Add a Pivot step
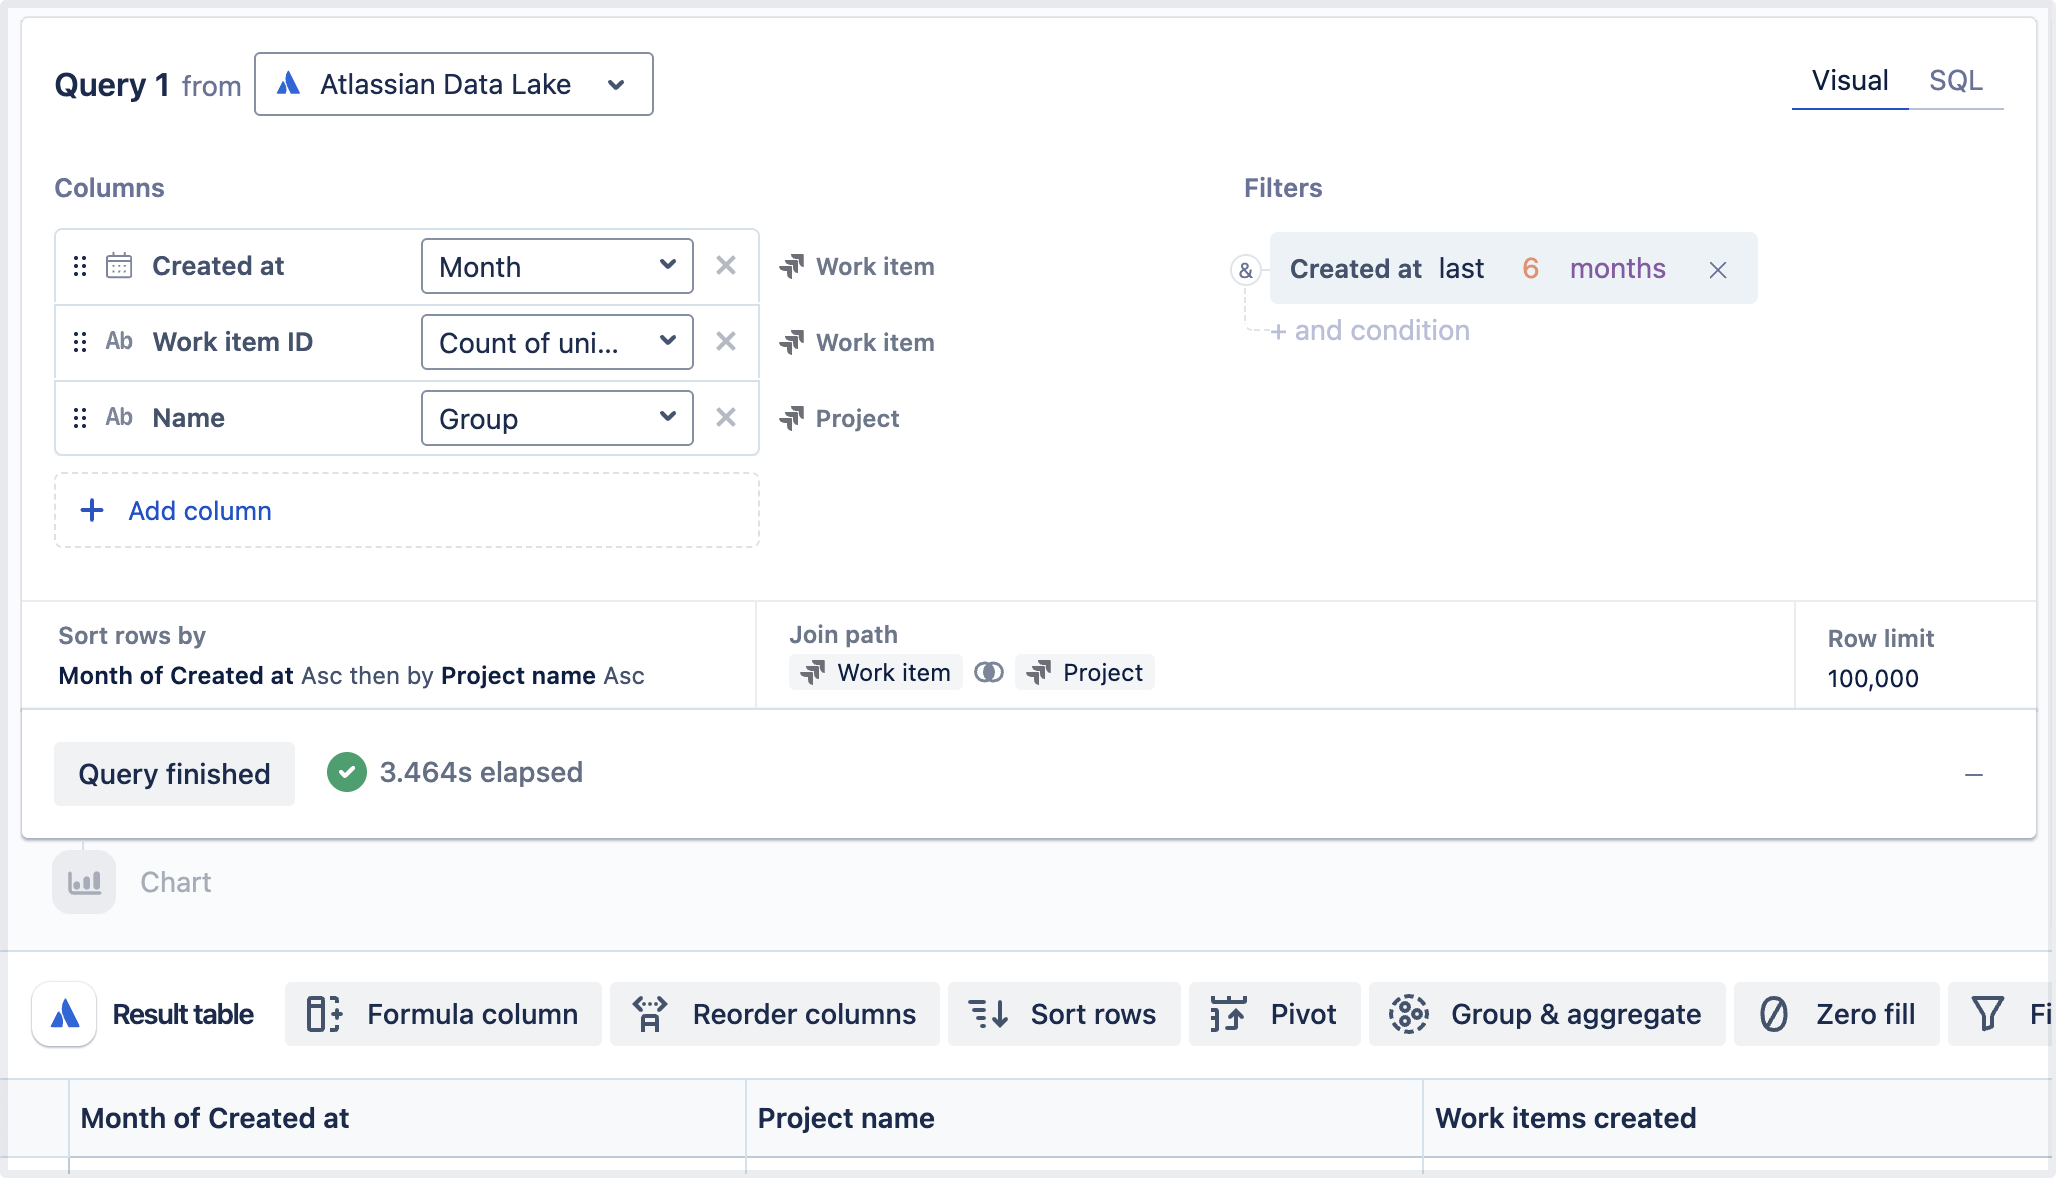 (x=1275, y=1014)
